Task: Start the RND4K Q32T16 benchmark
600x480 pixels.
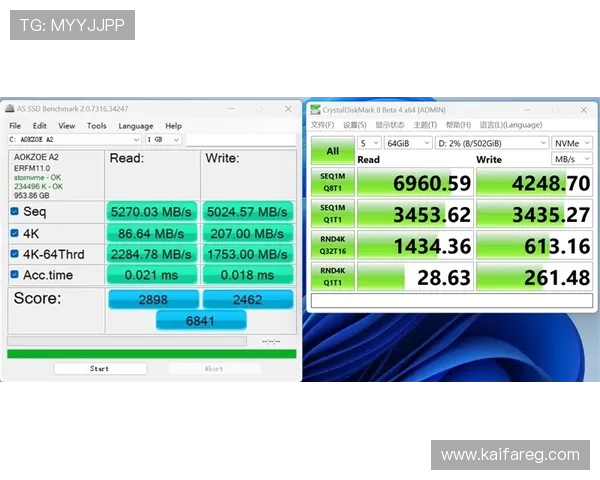Action: [332, 246]
